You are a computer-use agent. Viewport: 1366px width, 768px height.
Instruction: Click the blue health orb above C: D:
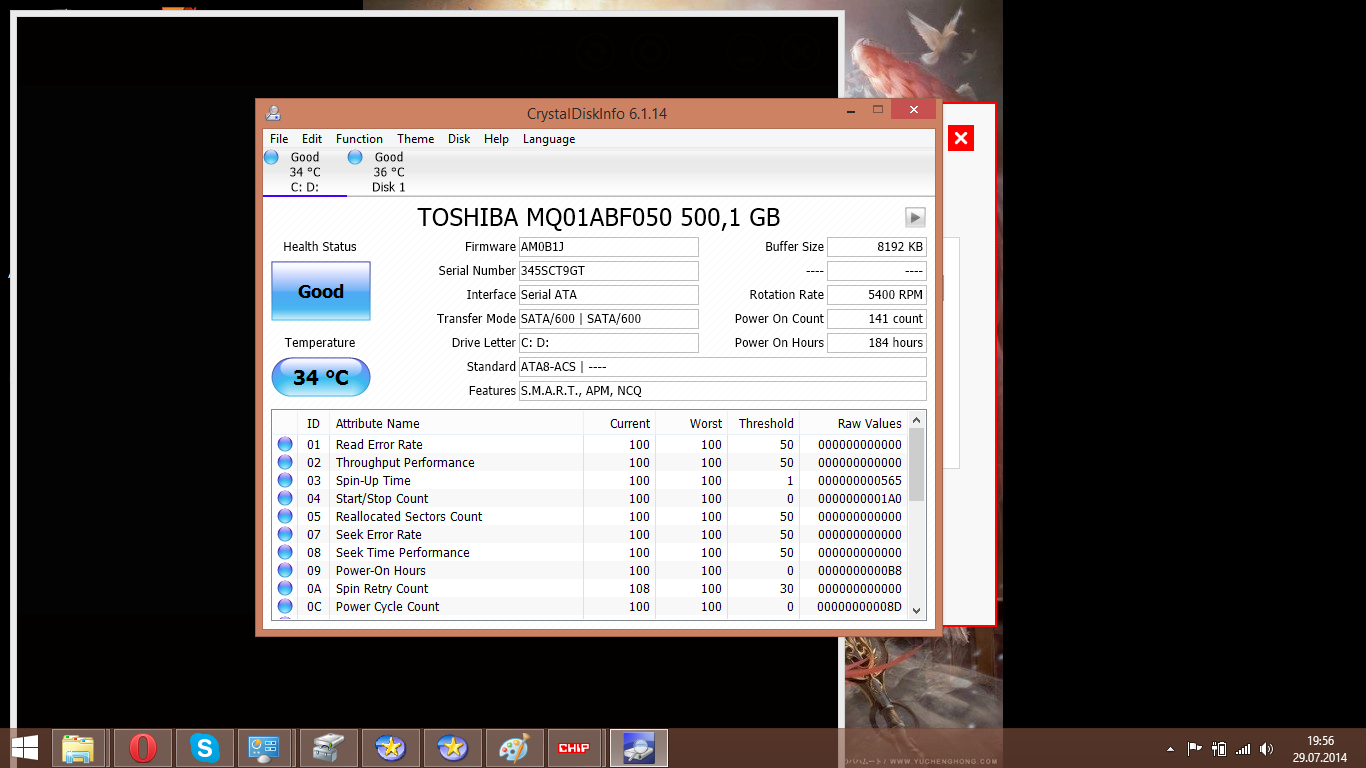pos(271,157)
